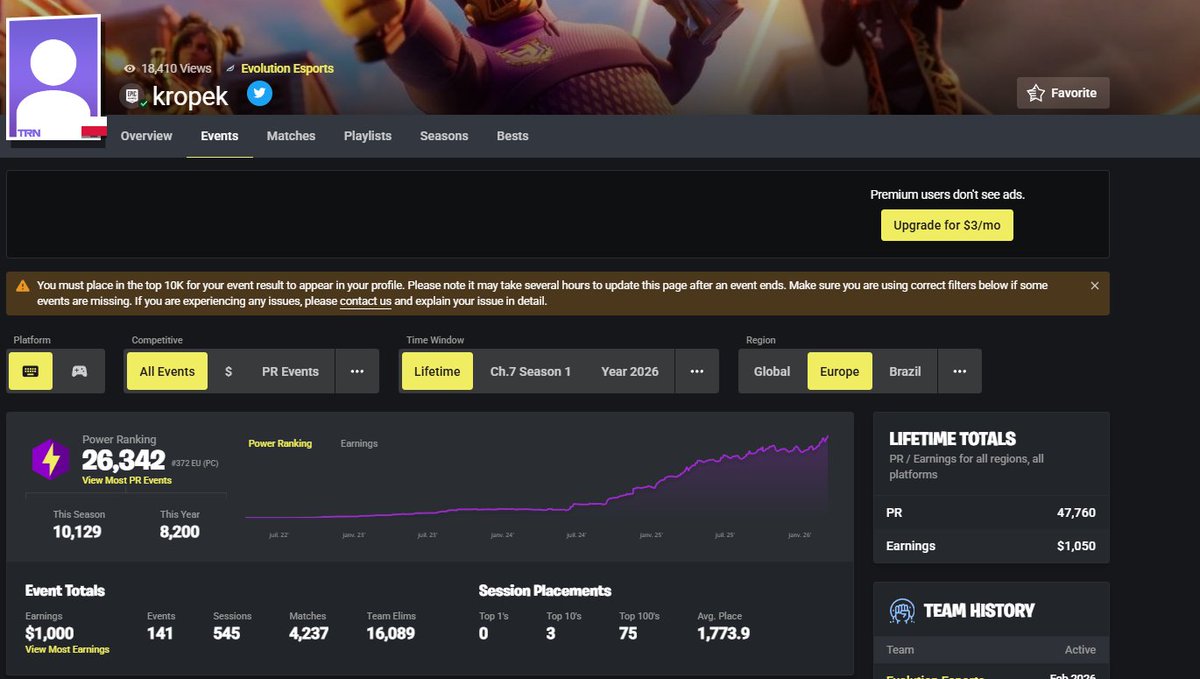Click Upgrade for $3/mo button

coord(947,225)
